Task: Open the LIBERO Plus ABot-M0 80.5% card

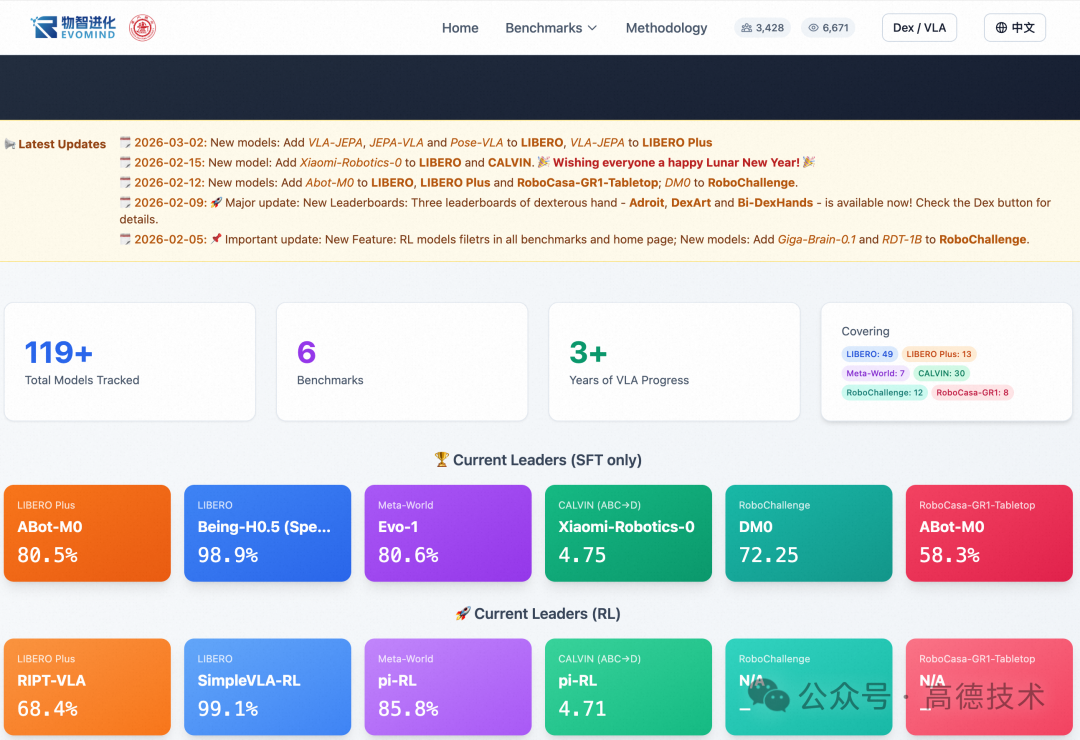Action: [x=87, y=533]
